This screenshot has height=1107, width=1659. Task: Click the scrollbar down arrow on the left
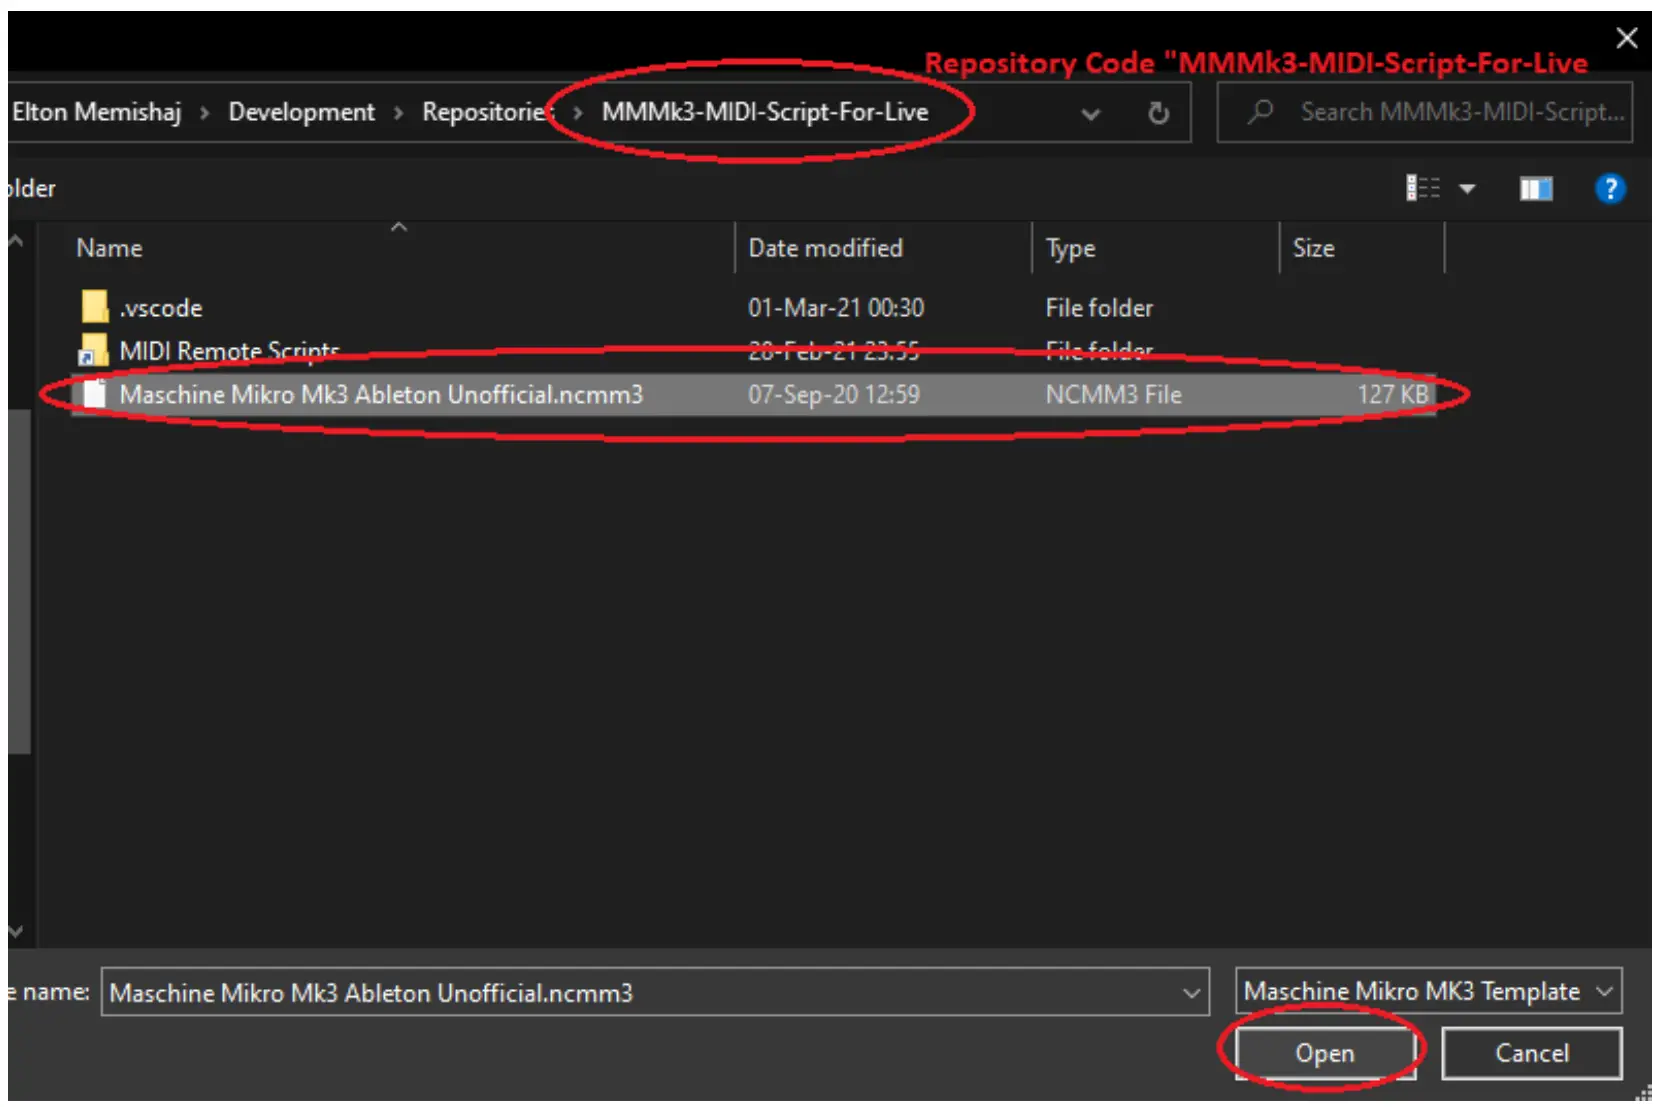pyautogui.click(x=14, y=931)
